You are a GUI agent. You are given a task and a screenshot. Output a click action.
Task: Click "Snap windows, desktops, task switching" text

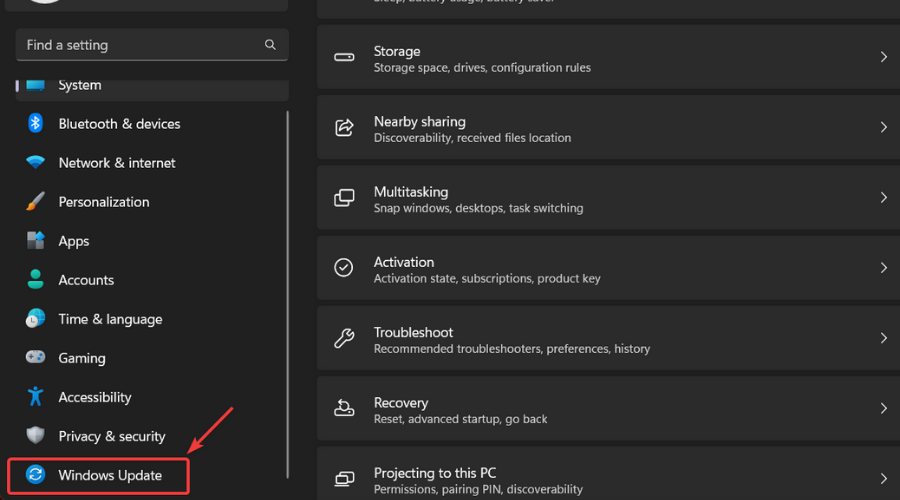coord(479,208)
